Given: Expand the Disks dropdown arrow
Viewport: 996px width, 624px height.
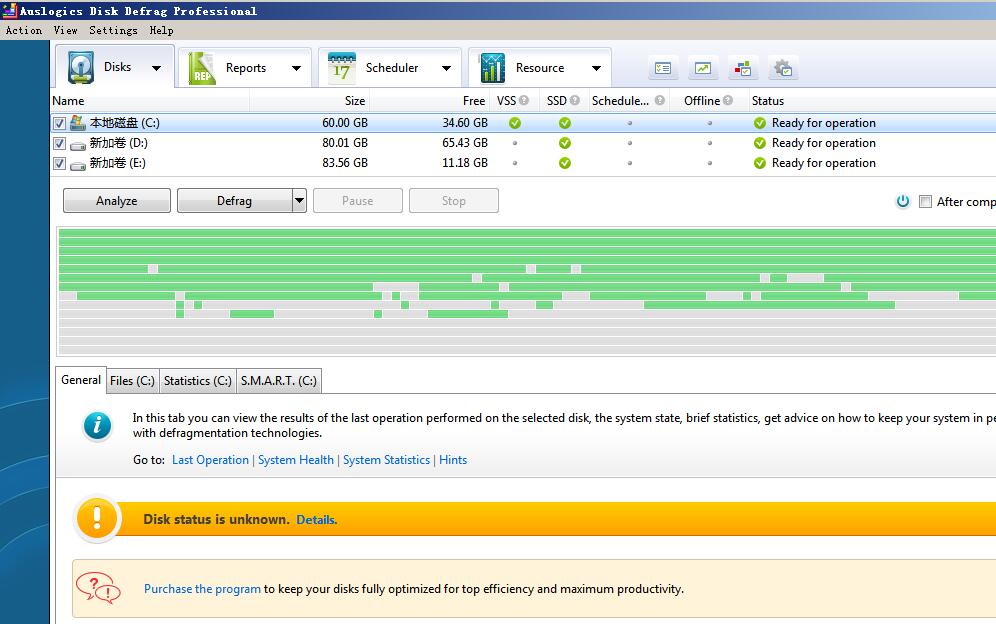Looking at the screenshot, I should [156, 68].
